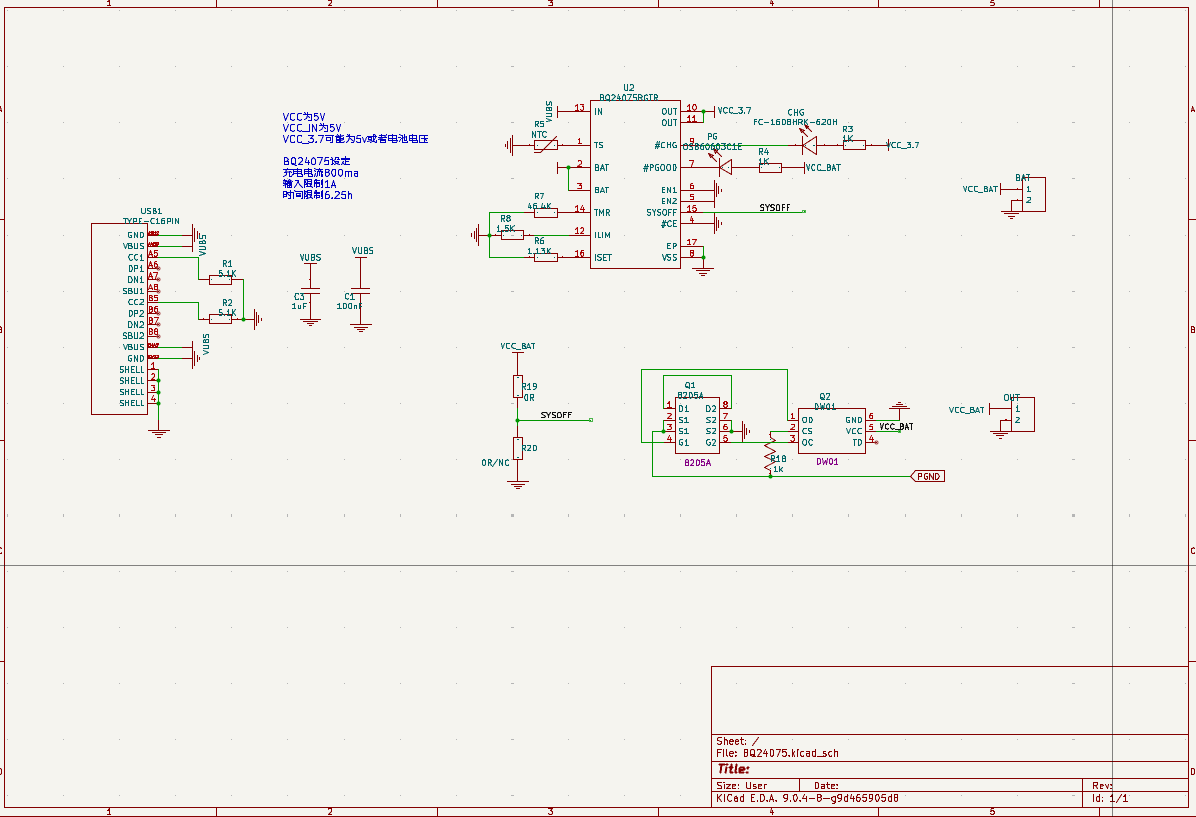Click resistor R19 0R below VCC_BAT
The image size is (1196, 817).
tap(518, 386)
